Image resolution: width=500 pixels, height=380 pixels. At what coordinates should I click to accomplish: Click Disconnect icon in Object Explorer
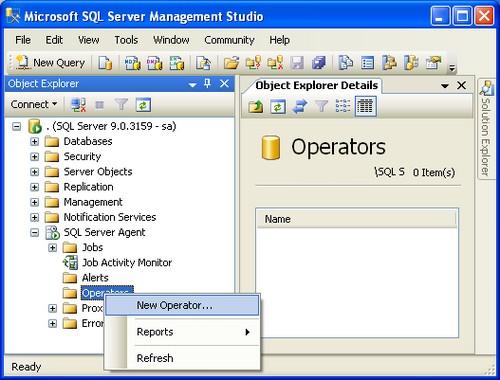pyautogui.click(x=78, y=105)
